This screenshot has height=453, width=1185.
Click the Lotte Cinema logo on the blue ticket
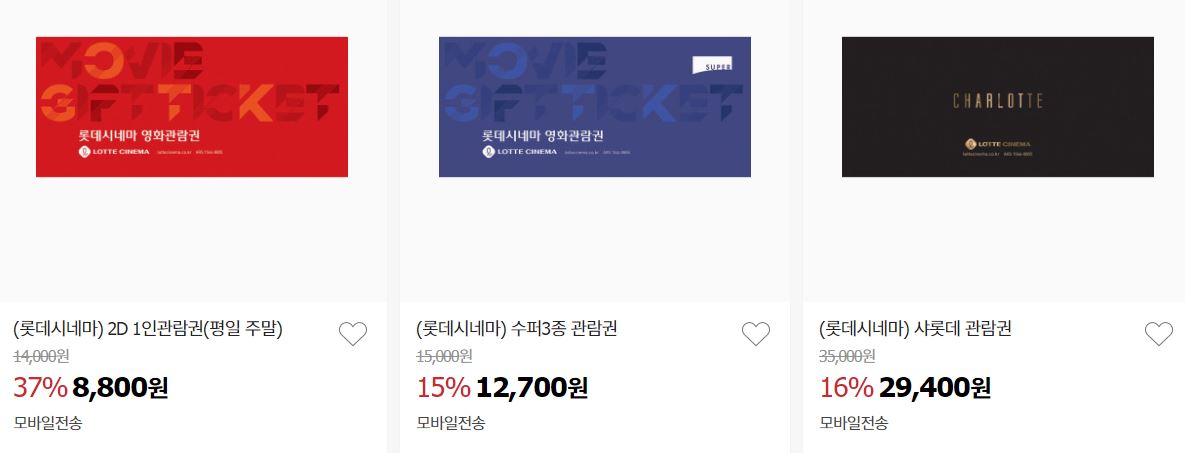(x=519, y=152)
